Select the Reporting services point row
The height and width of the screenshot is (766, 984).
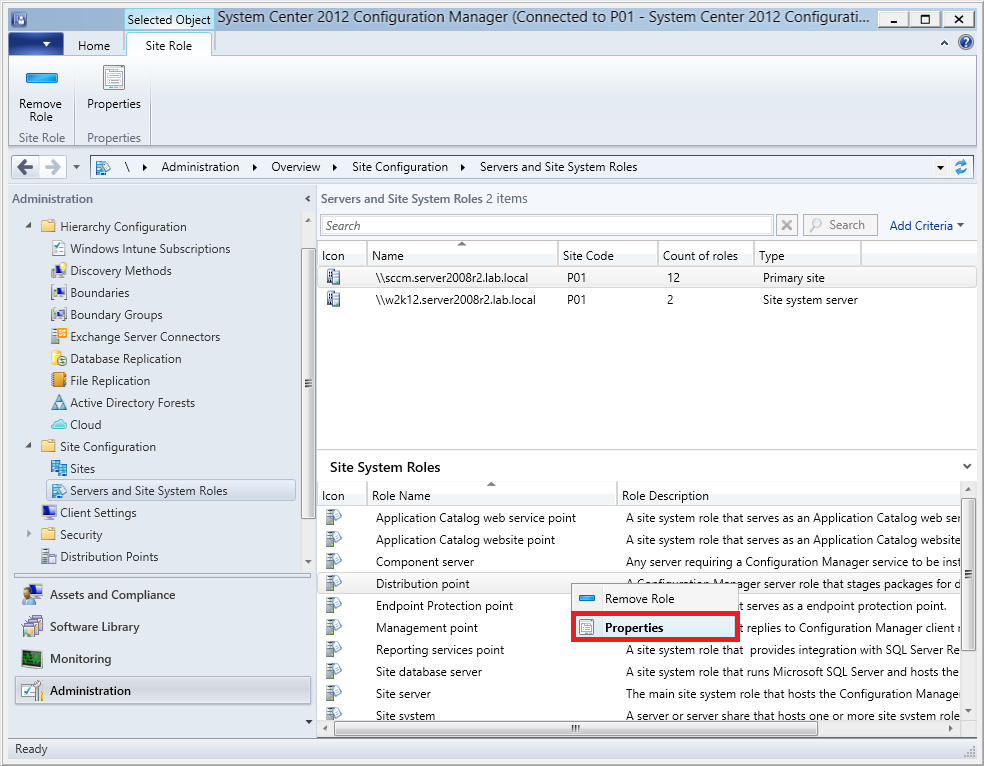click(639, 650)
